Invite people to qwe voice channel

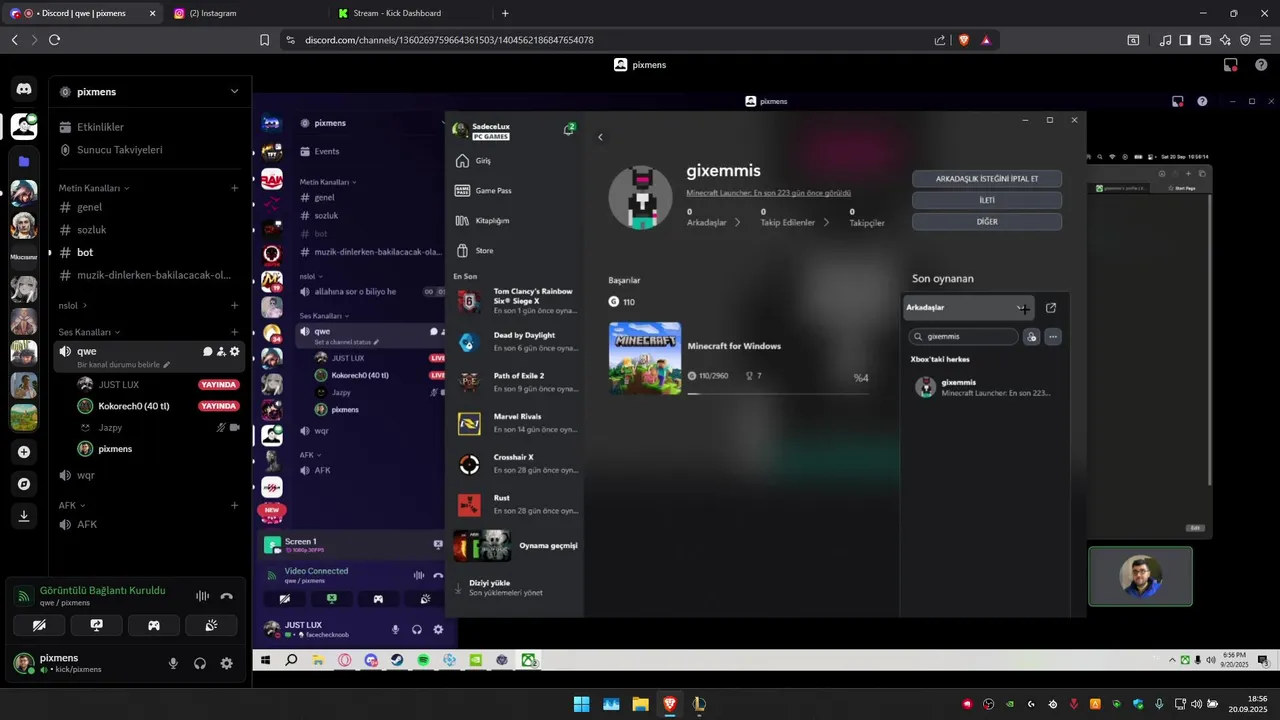tap(221, 351)
